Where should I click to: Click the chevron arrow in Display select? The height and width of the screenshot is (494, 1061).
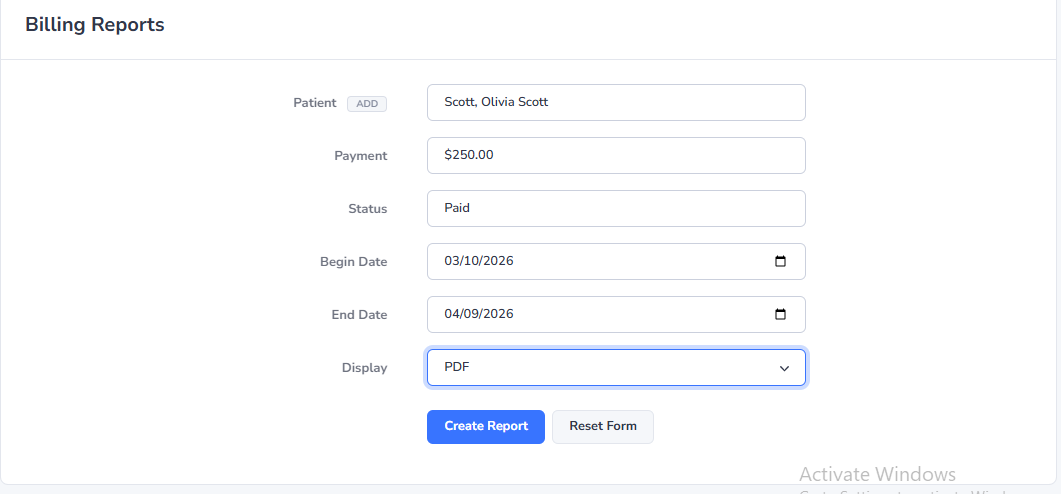(x=784, y=368)
